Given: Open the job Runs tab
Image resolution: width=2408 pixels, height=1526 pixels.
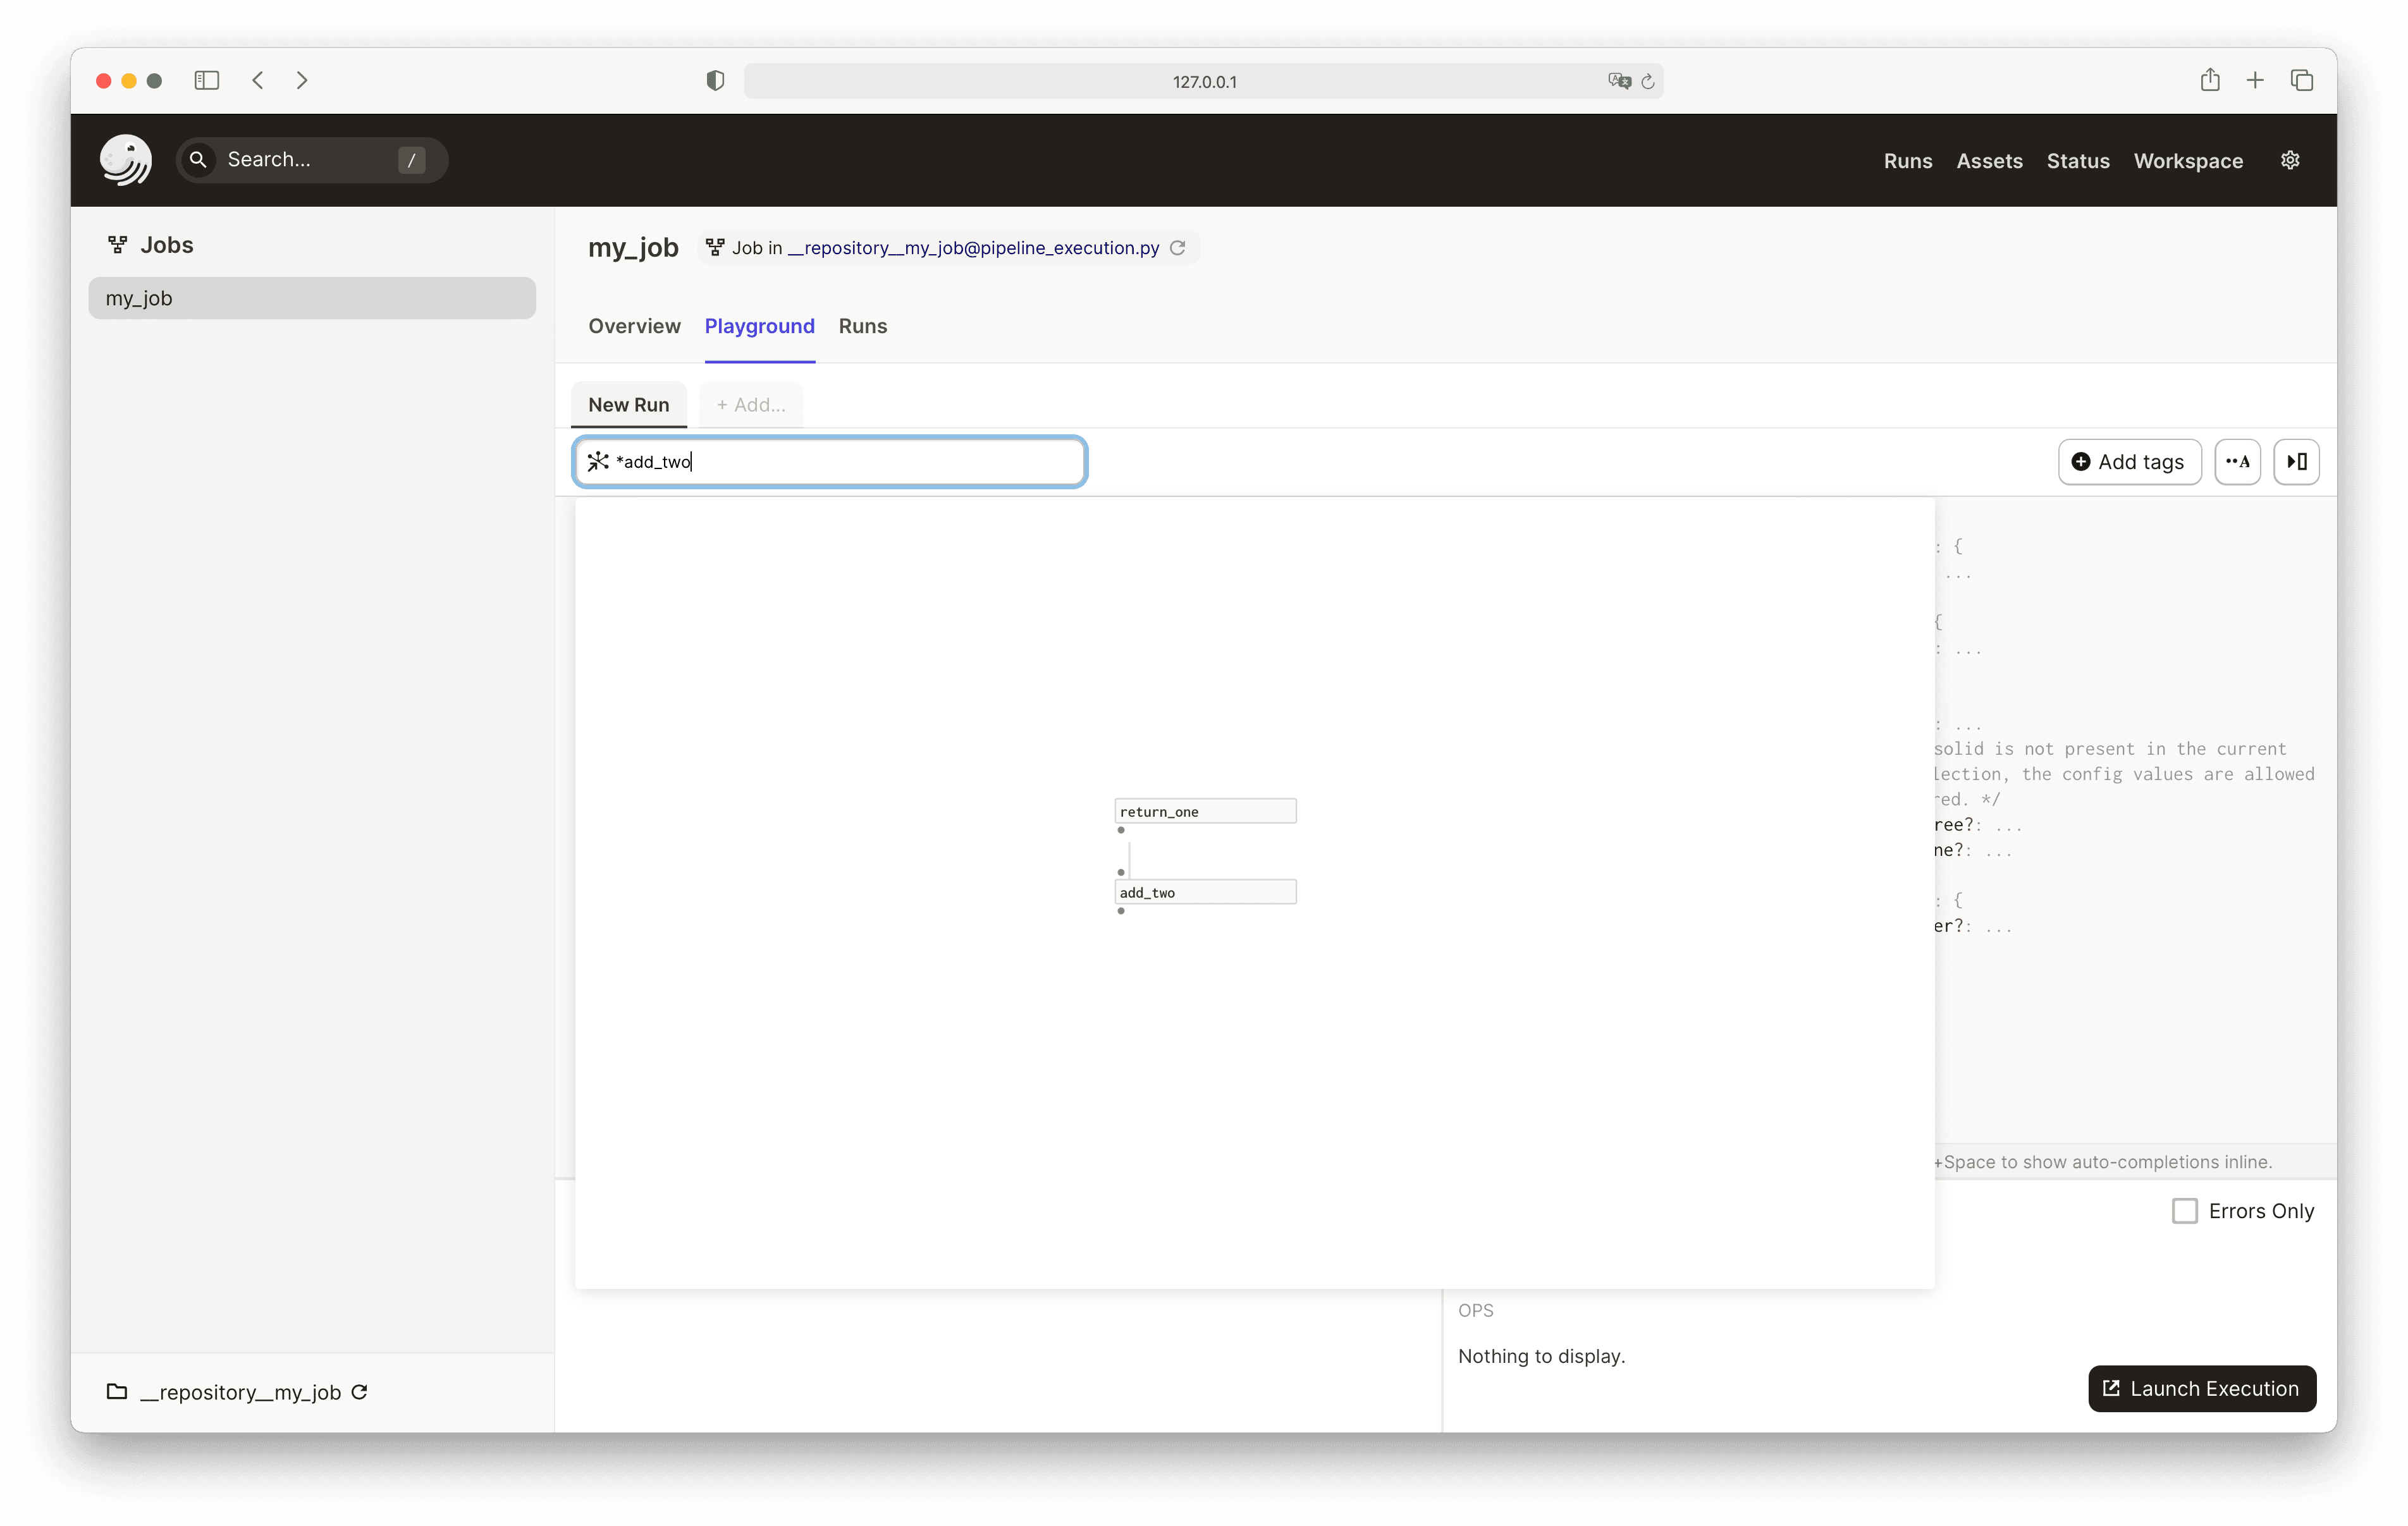Looking at the screenshot, I should tap(862, 326).
